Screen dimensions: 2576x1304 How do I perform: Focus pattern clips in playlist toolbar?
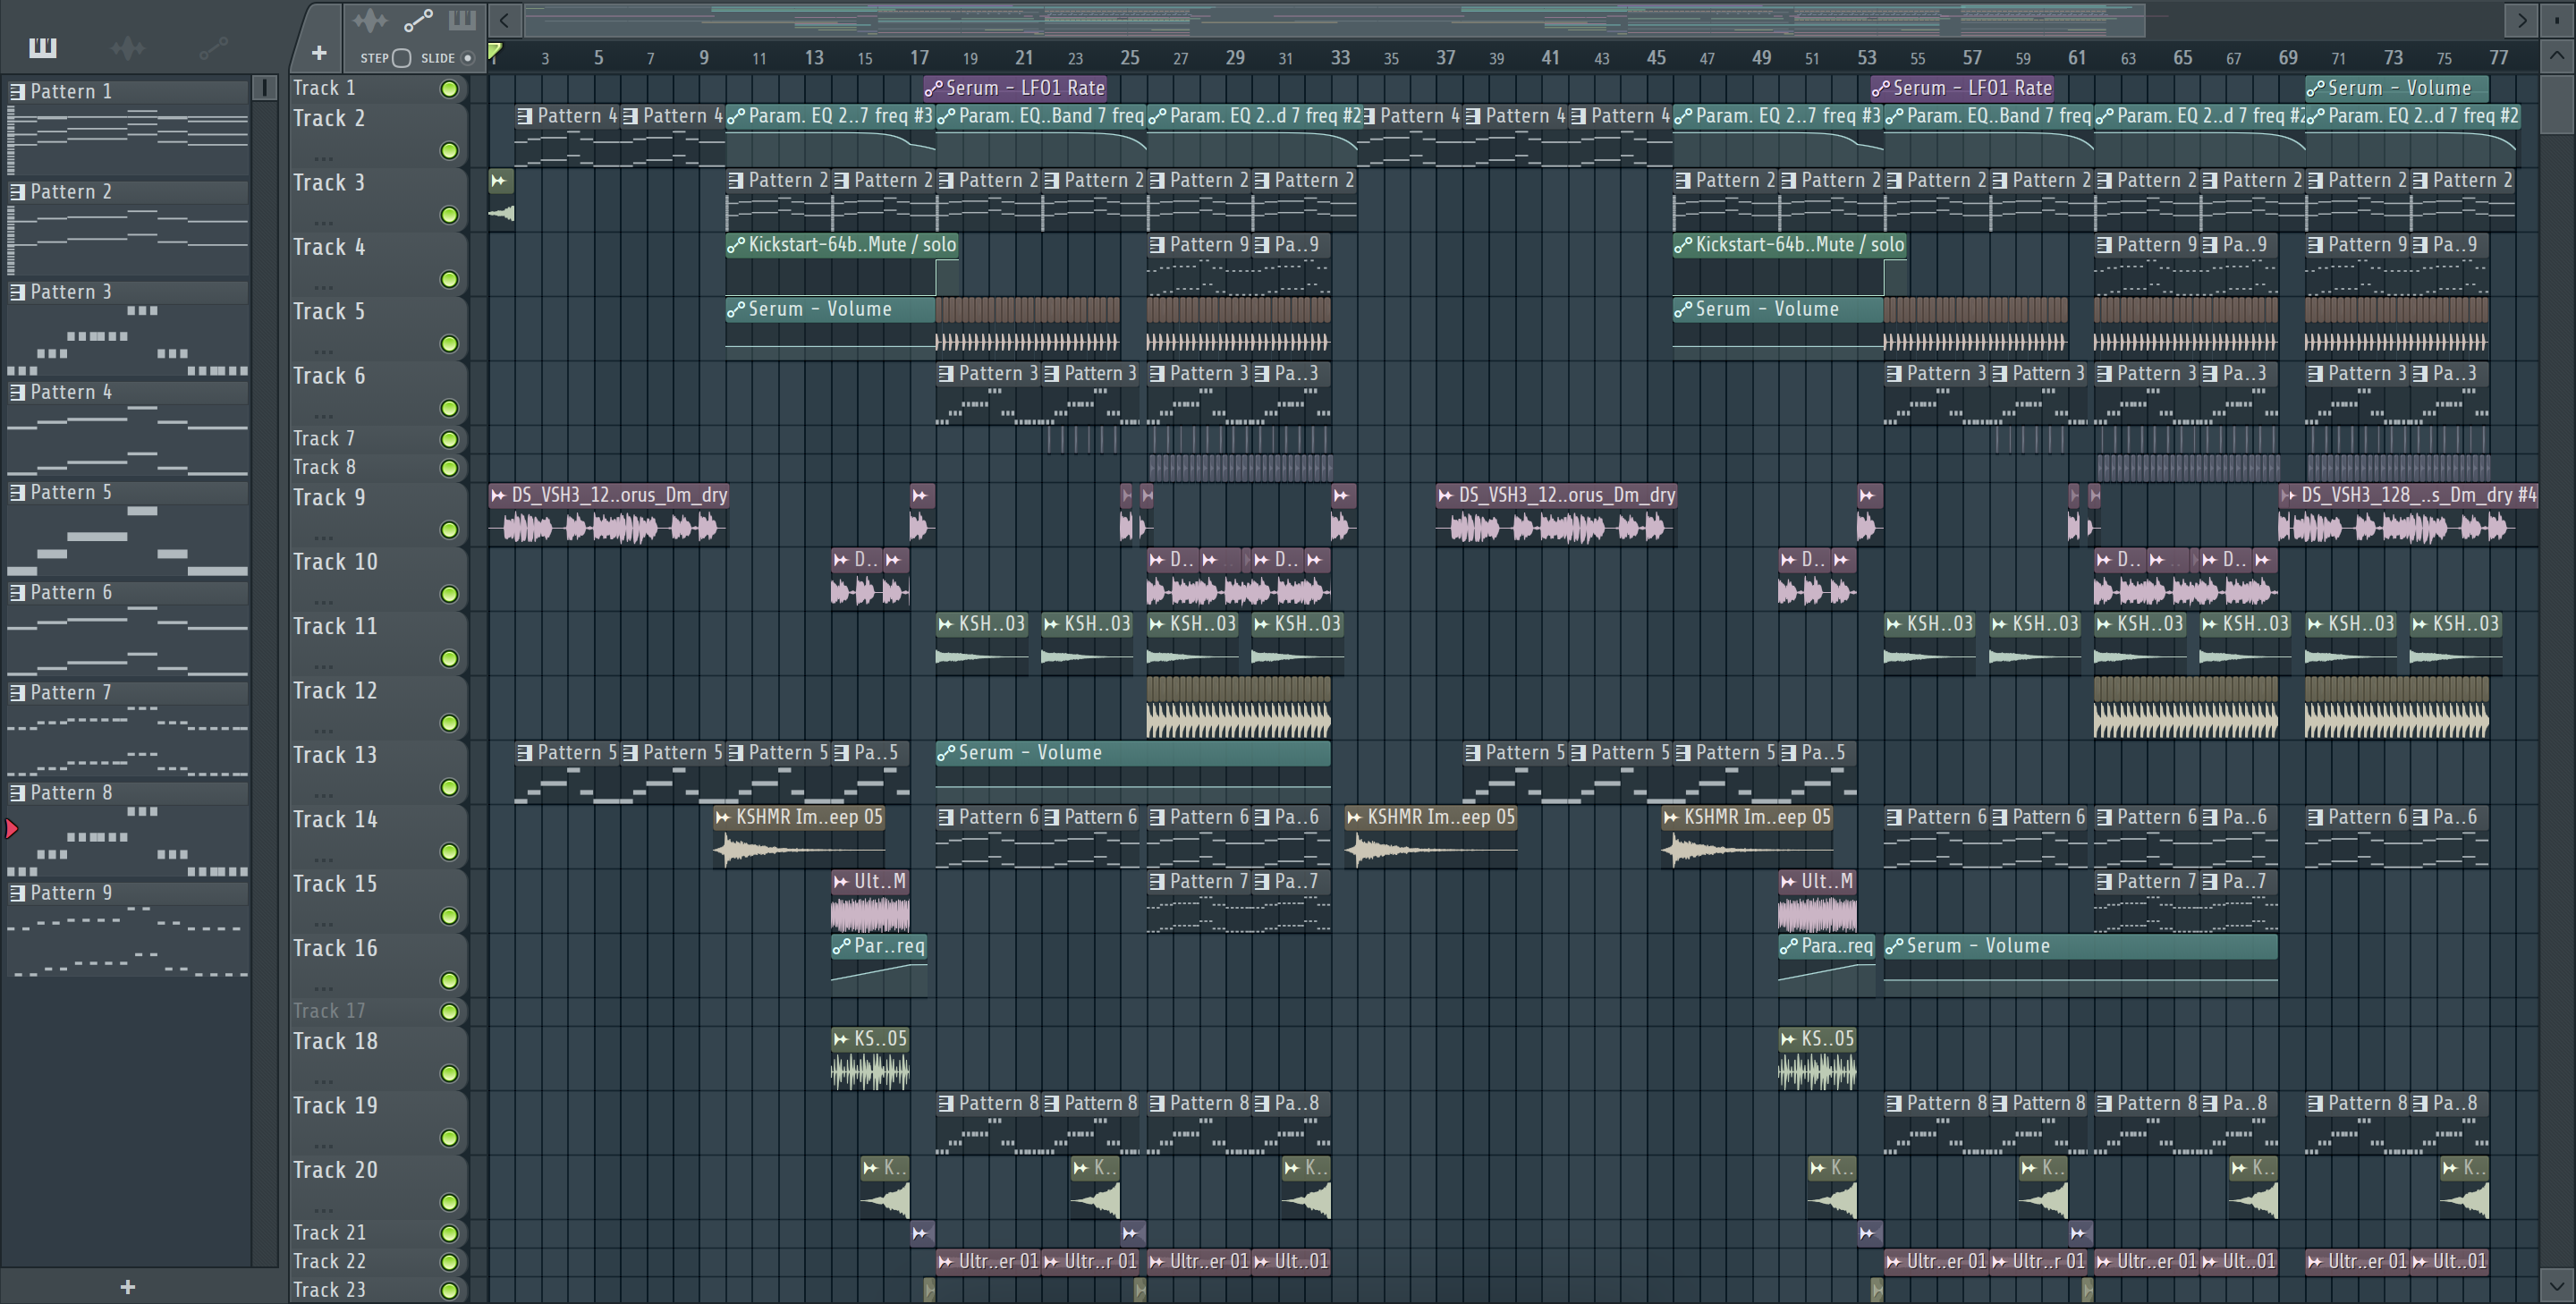click(462, 20)
